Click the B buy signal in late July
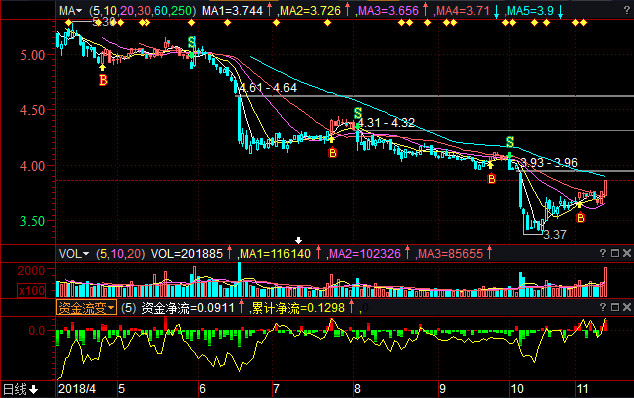The height and width of the screenshot is (398, 634). (x=332, y=153)
